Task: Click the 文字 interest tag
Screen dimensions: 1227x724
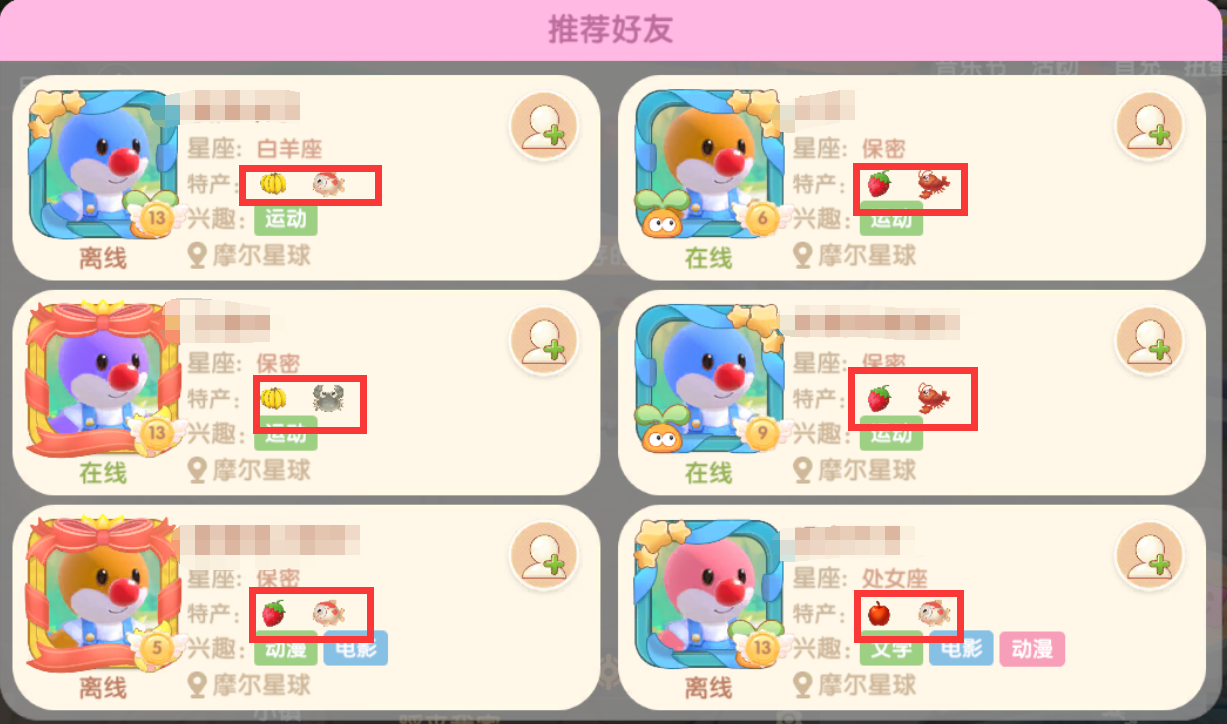Action: [x=891, y=649]
